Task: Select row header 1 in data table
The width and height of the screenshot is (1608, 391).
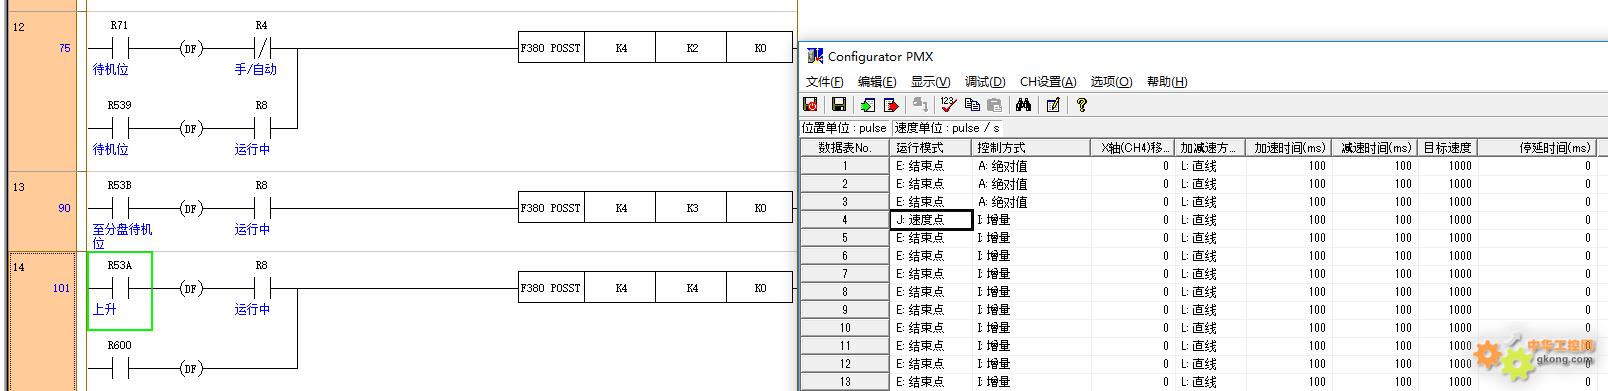Action: pyautogui.click(x=845, y=166)
